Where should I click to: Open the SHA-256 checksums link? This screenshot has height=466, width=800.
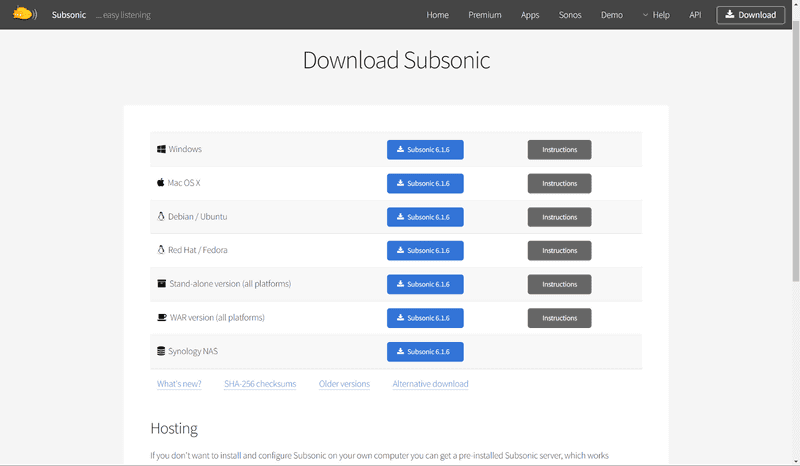(260, 384)
